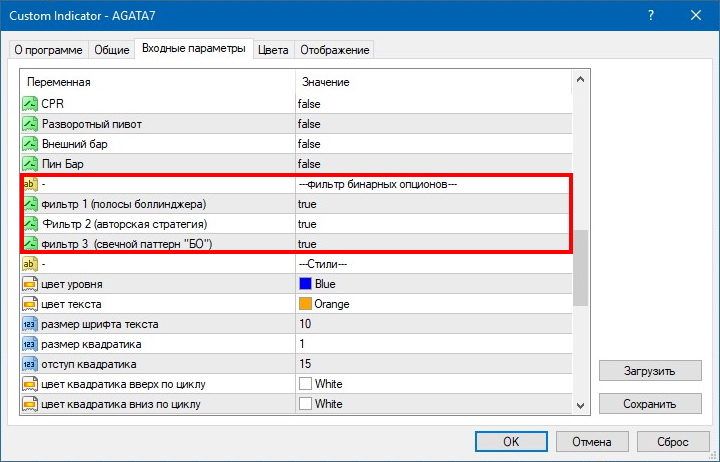The height and width of the screenshot is (462, 720).
Task: Toggle the true value of Фильтр 3
Action: (307, 244)
